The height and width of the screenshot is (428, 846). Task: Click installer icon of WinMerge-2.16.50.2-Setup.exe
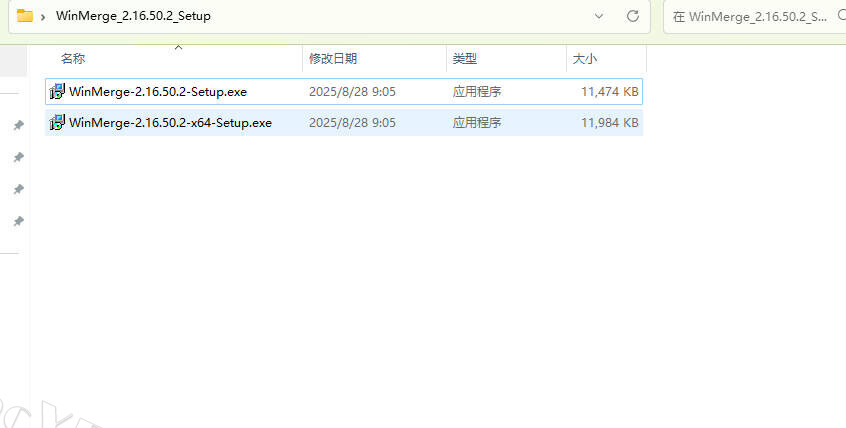click(57, 91)
